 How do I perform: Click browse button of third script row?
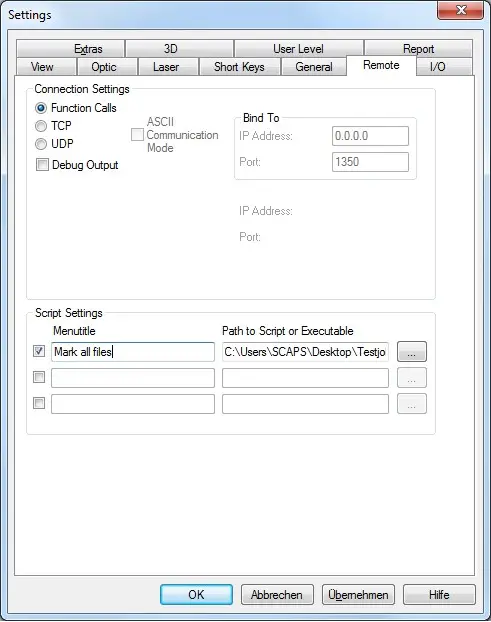[412, 403]
